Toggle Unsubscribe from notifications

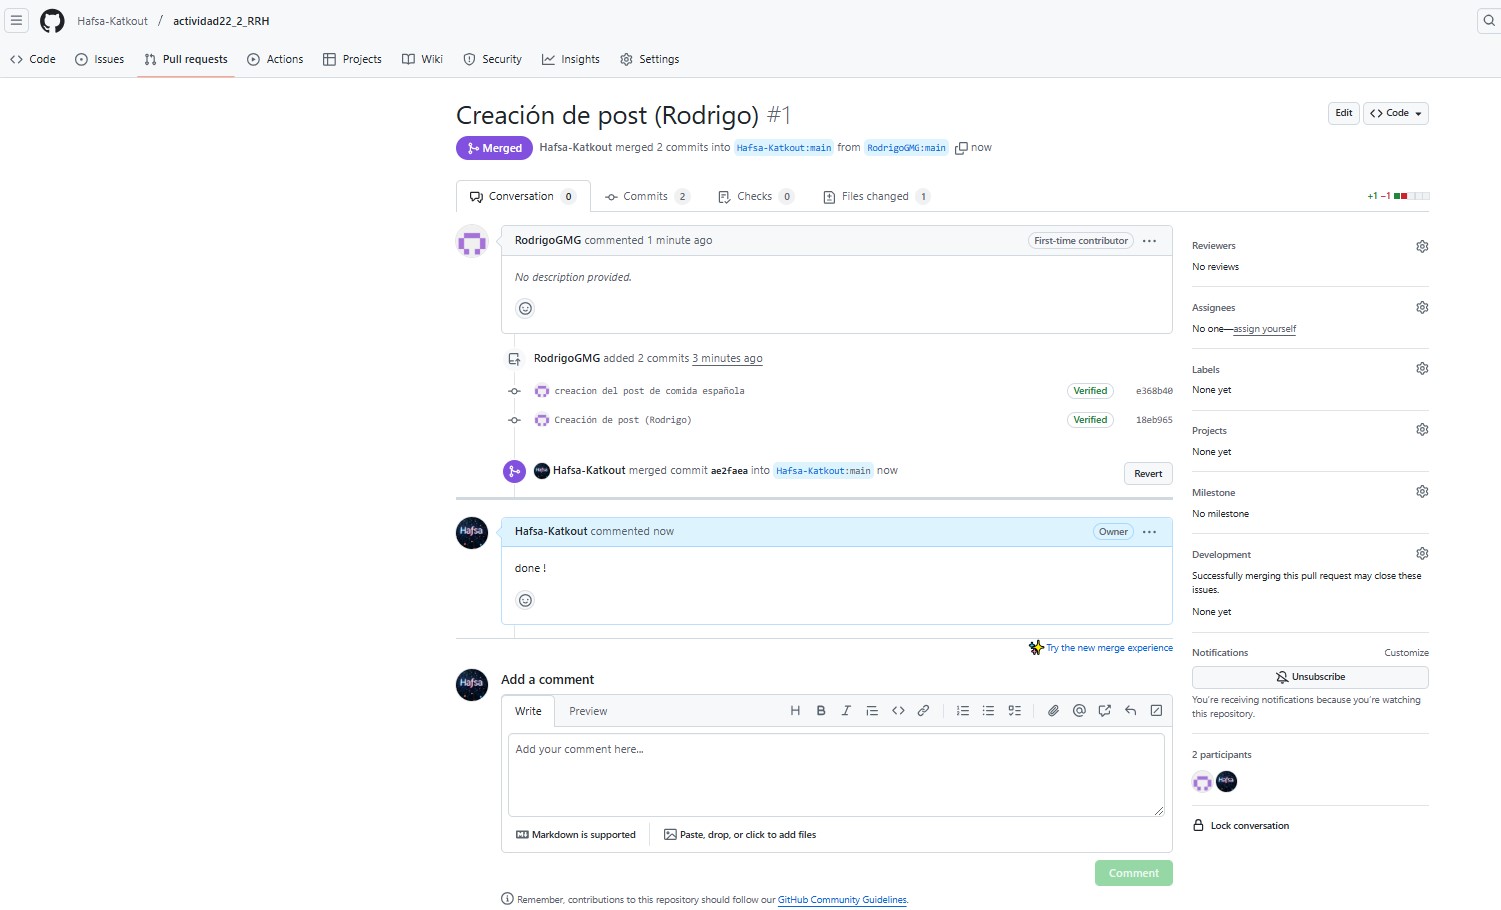tap(1309, 677)
